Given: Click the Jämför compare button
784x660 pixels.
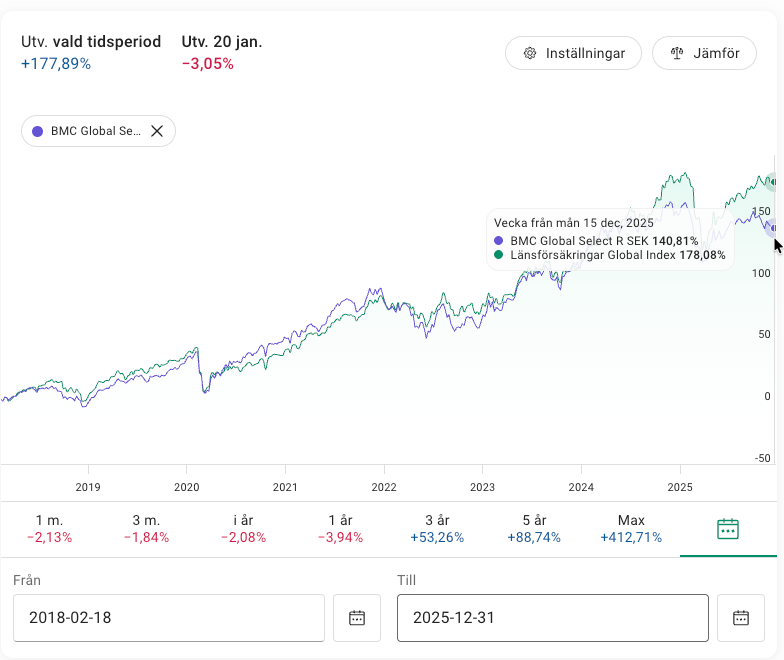Looking at the screenshot, I should [704, 53].
